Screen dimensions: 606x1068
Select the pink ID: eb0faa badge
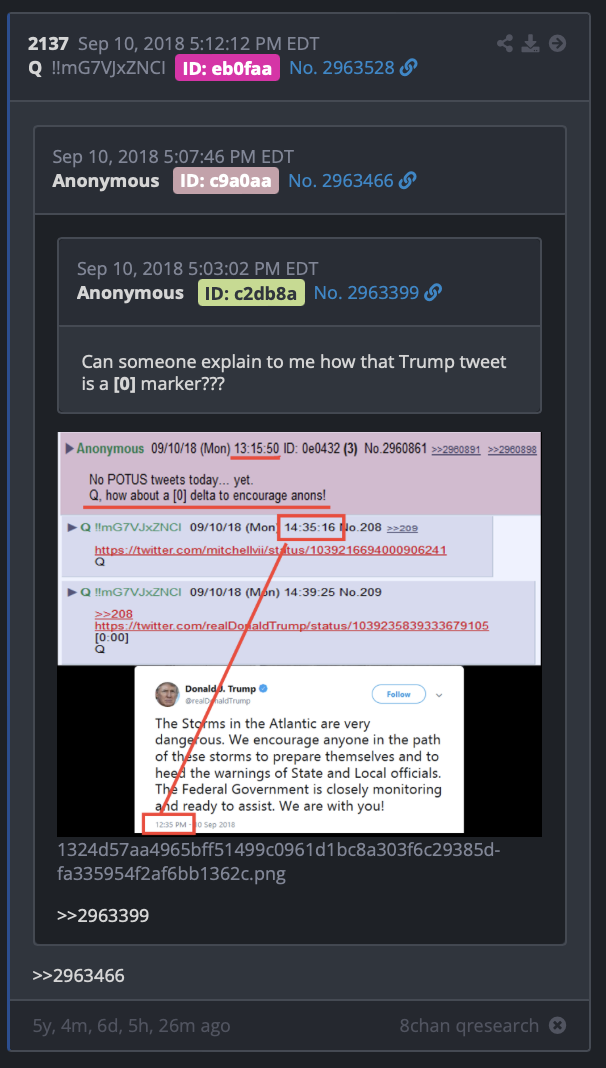[x=227, y=68]
